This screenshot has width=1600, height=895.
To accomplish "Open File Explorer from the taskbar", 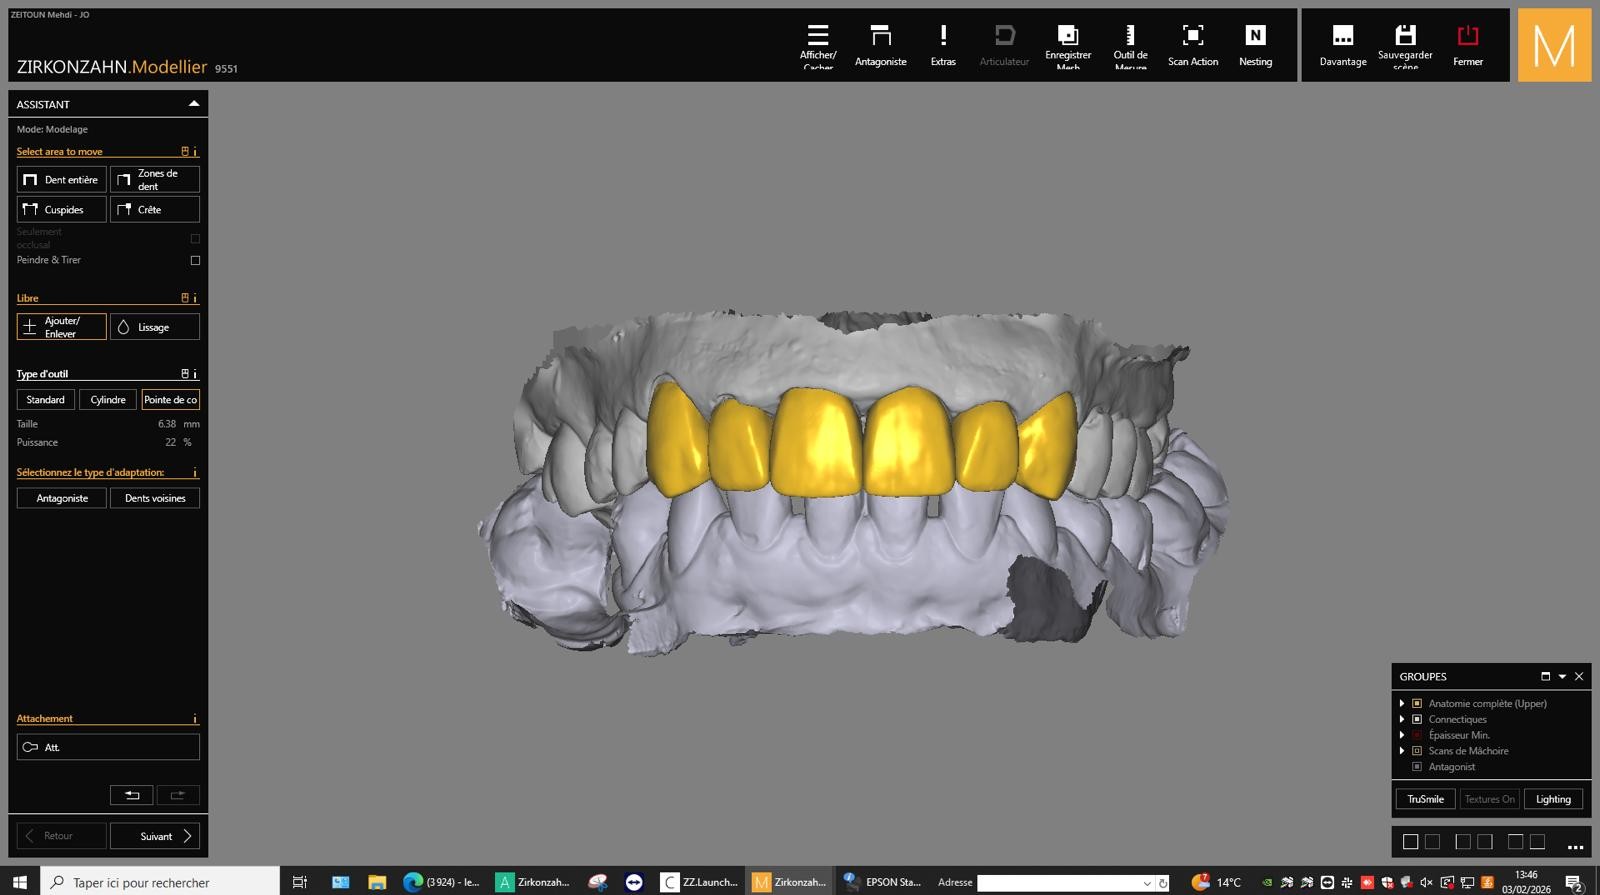I will 377,882.
